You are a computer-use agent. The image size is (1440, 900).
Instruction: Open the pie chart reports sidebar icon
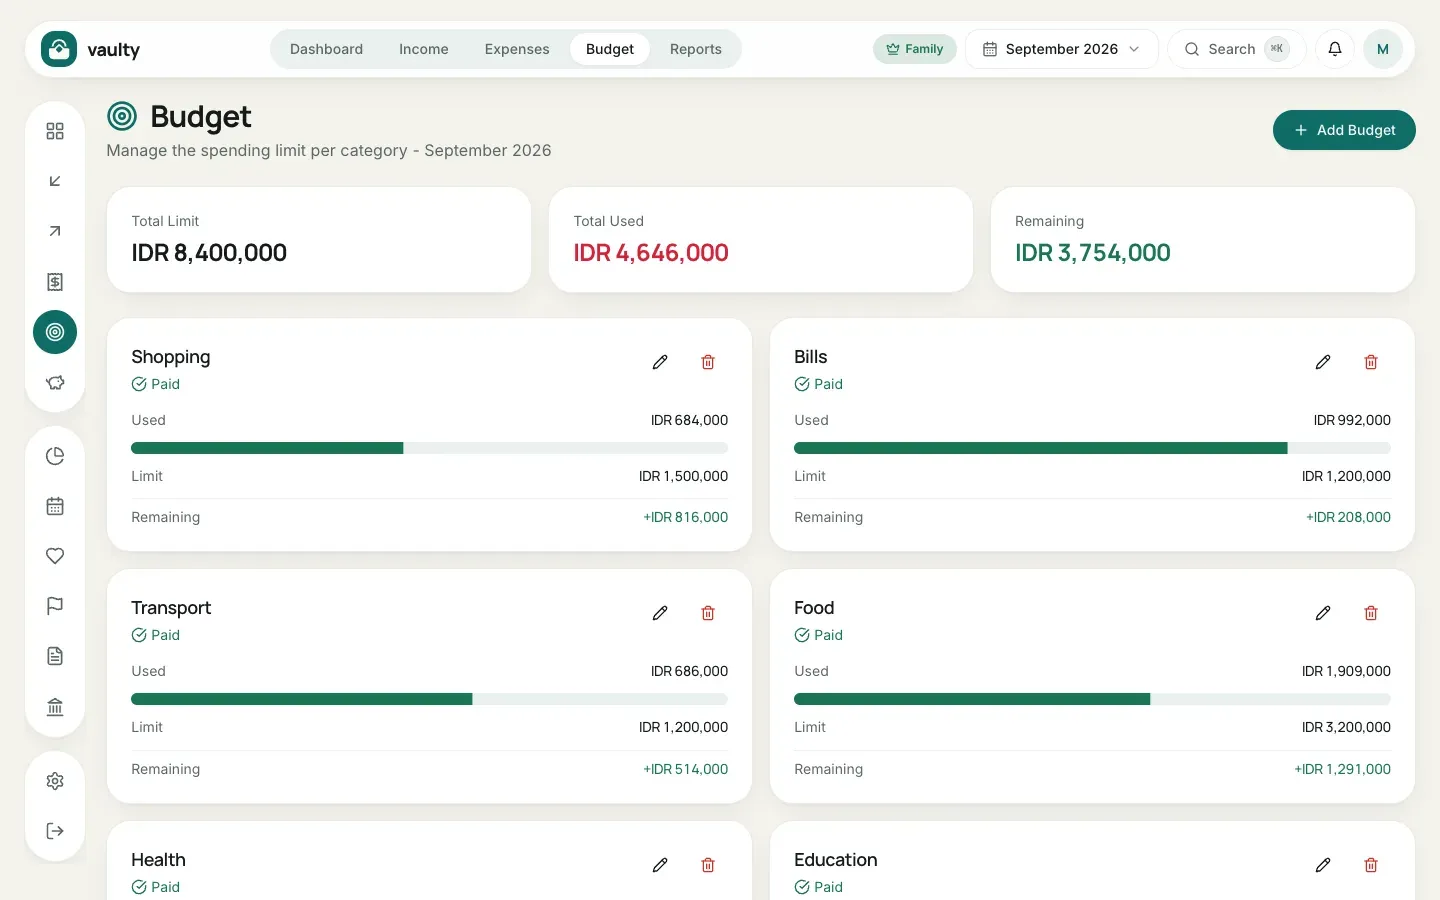click(x=55, y=456)
